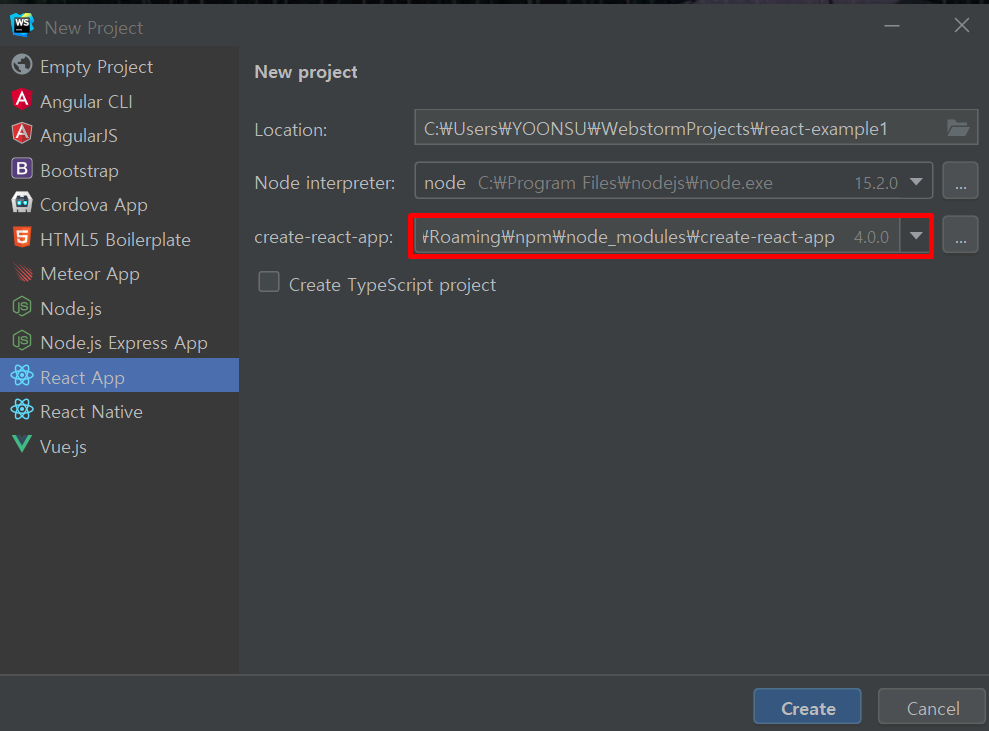Close the New Project dialog
989x731 pixels.
(x=961, y=25)
